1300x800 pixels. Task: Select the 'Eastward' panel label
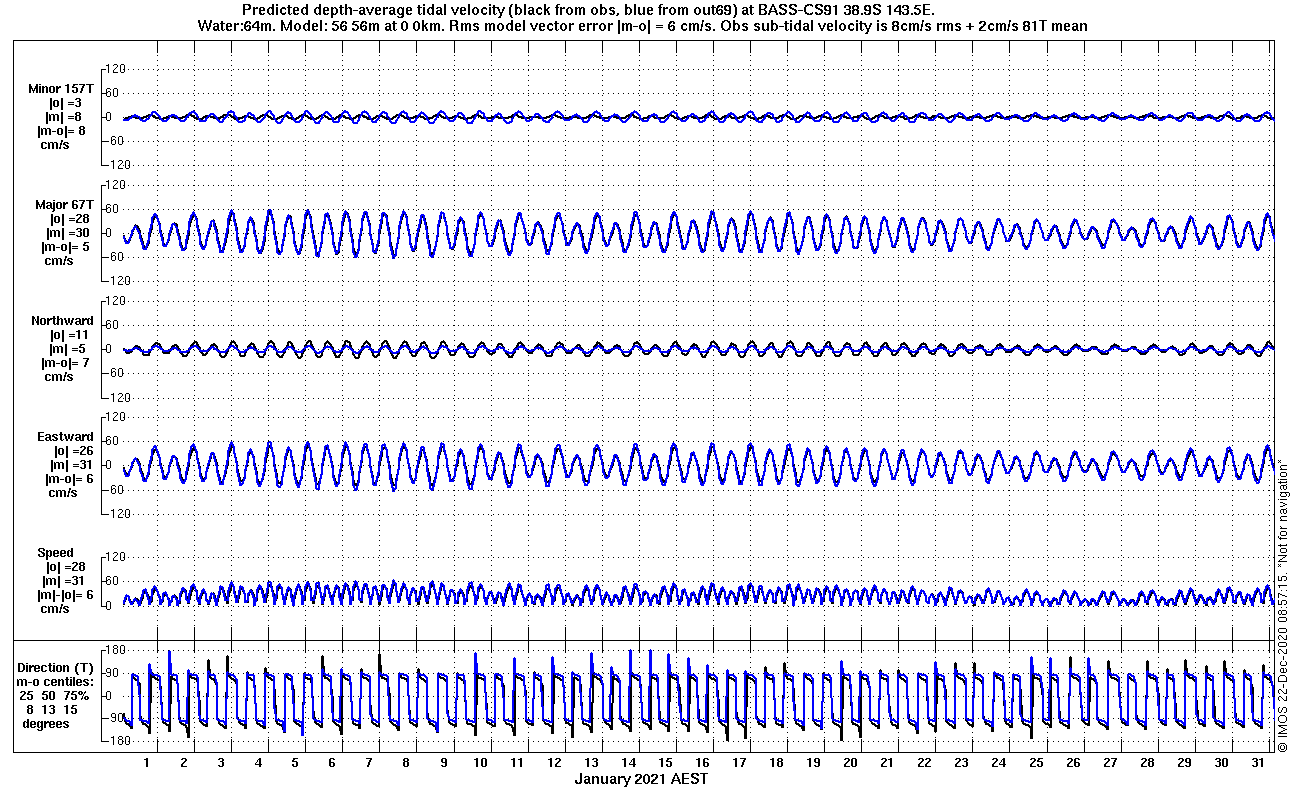(x=65, y=437)
